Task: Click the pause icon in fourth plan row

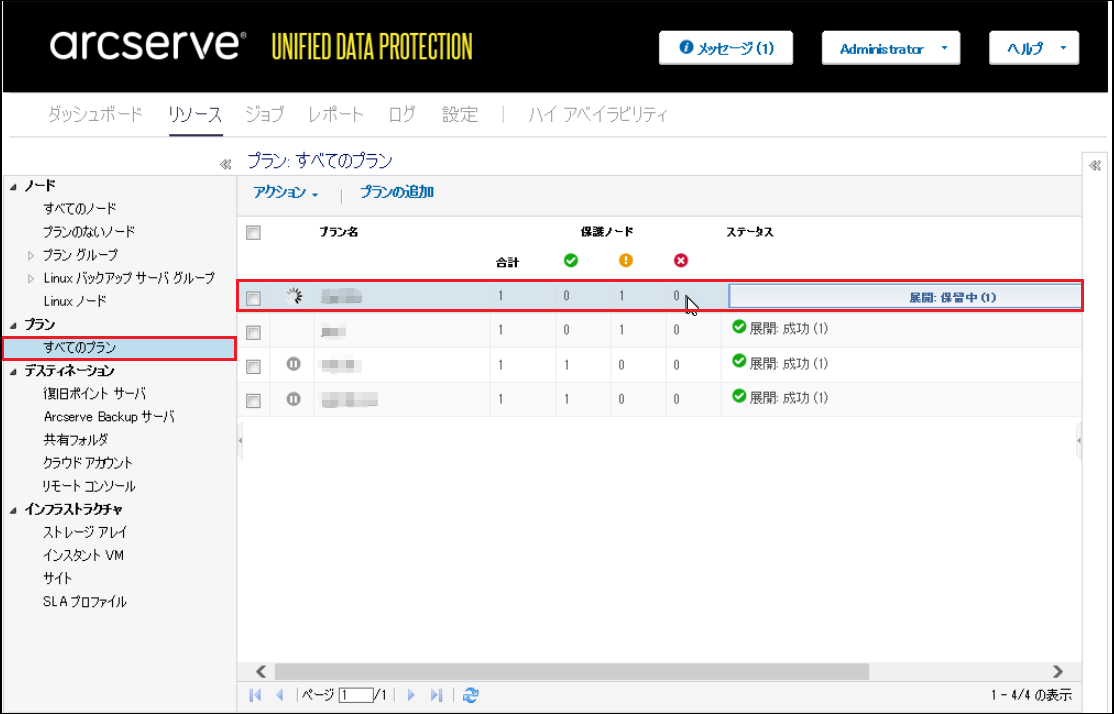Action: coord(293,399)
